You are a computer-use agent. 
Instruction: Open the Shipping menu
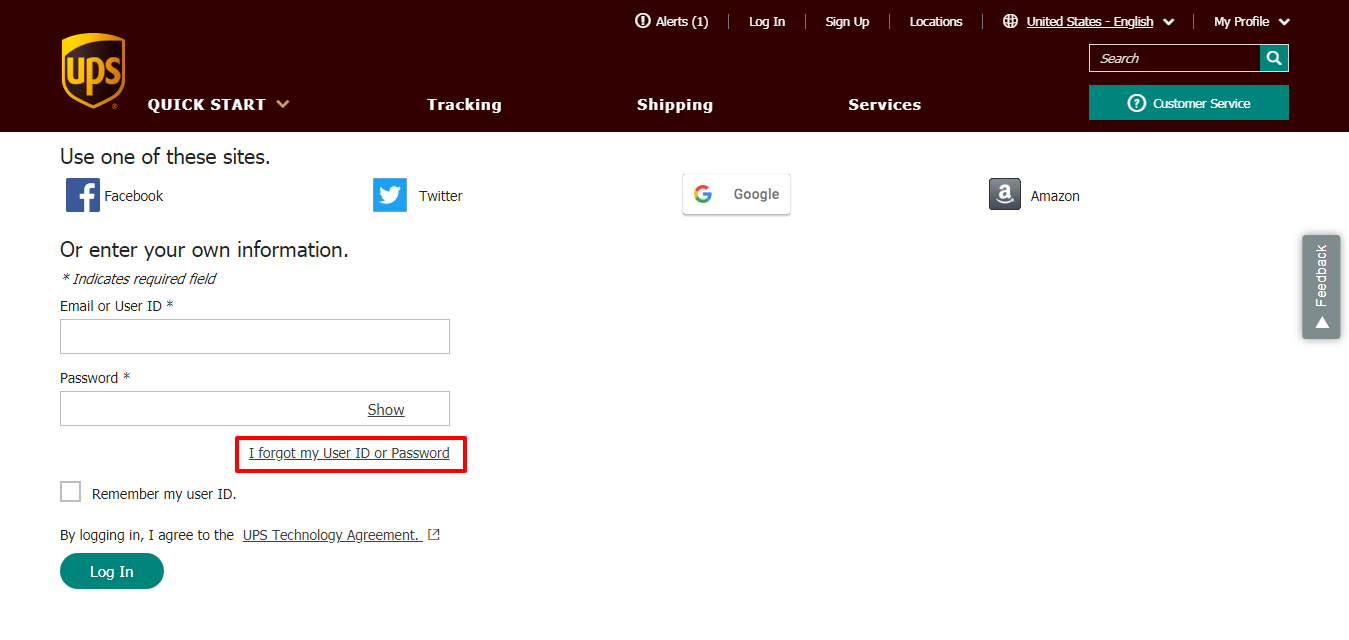(x=675, y=104)
